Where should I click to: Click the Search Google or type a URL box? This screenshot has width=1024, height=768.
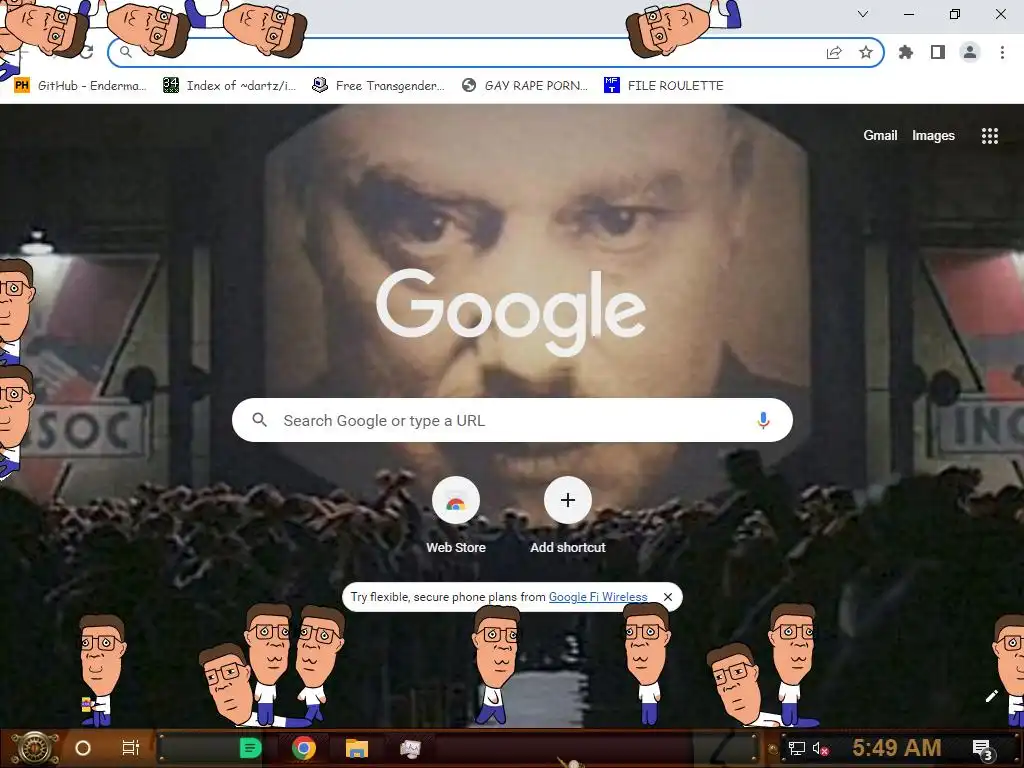pyautogui.click(x=513, y=420)
